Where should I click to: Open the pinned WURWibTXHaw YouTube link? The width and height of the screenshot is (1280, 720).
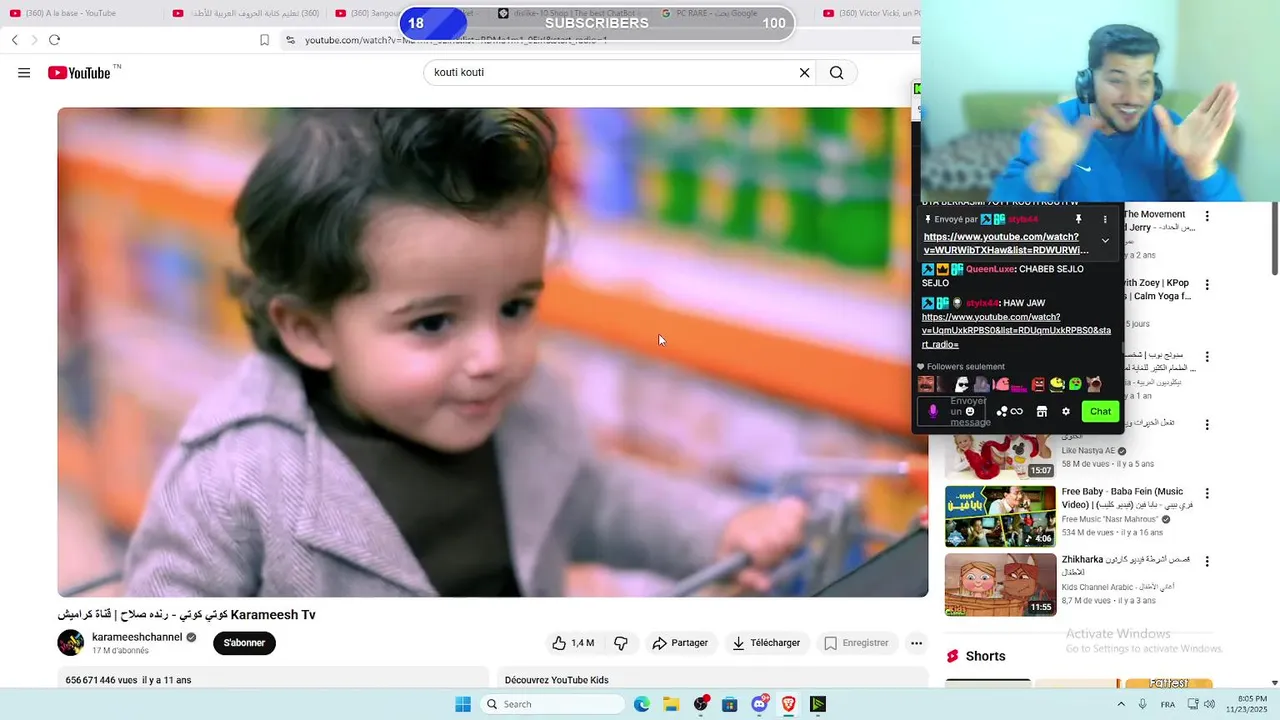pyautogui.click(x=1005, y=243)
